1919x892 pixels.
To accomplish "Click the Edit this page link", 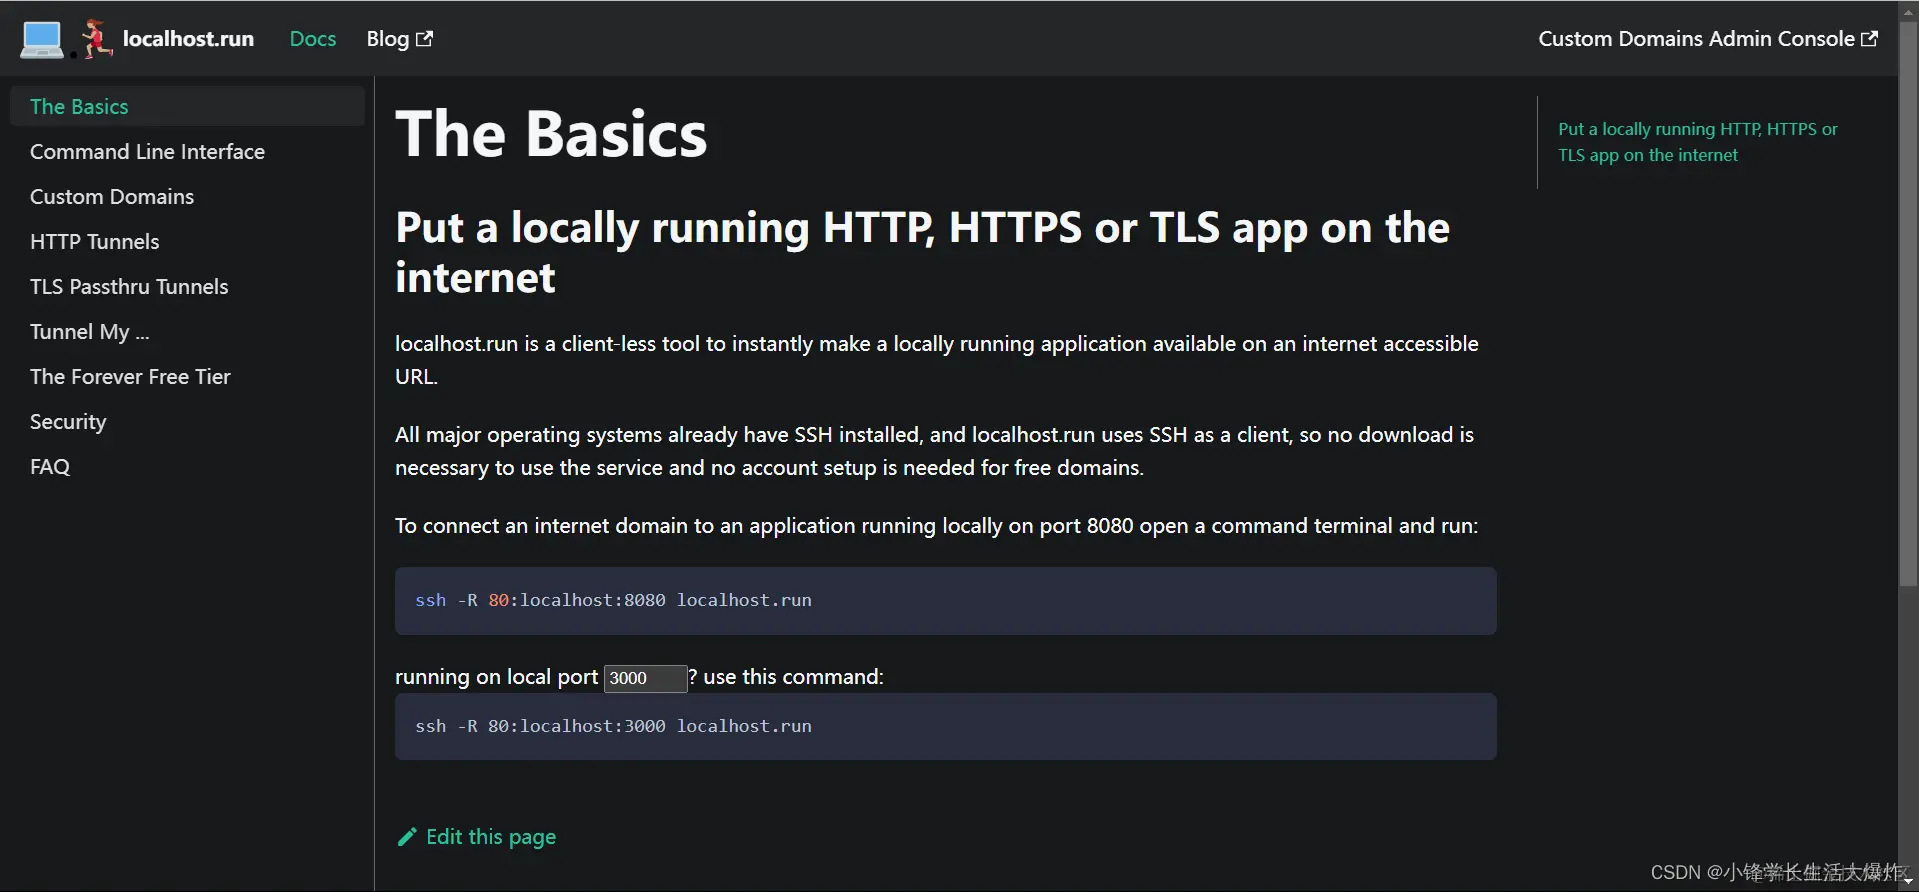I will 476,837.
